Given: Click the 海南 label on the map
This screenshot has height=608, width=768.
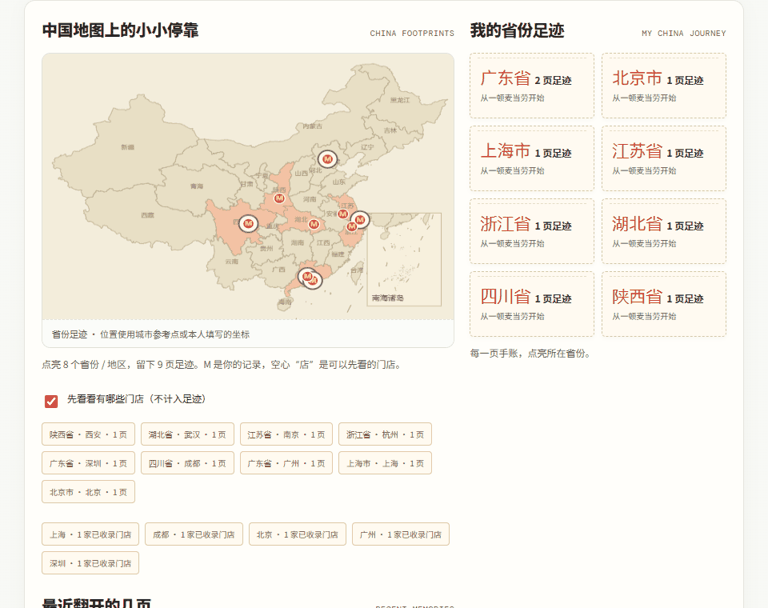Looking at the screenshot, I should tap(285, 302).
